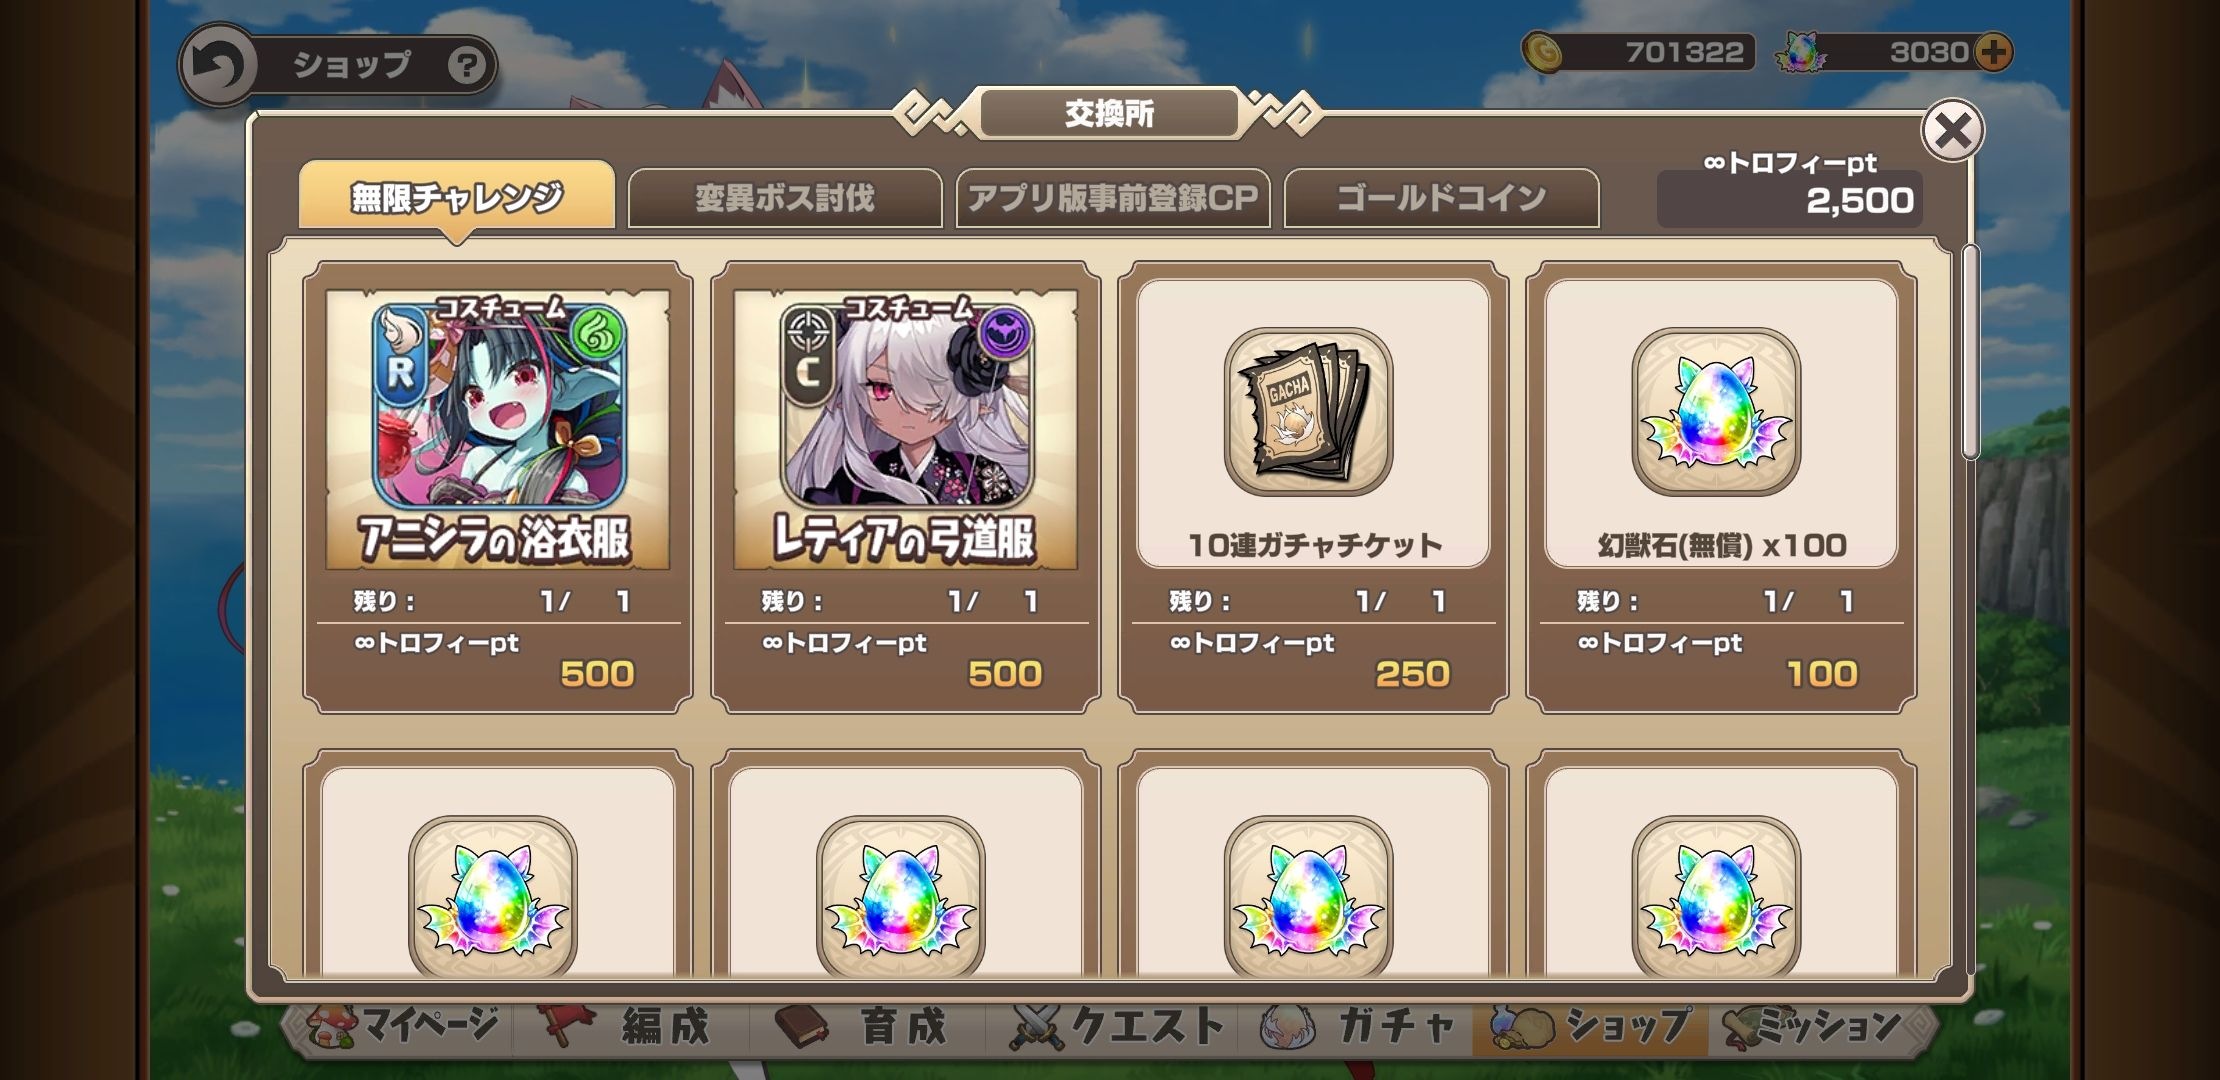Screen dimensions: 2220x1080
Task: Switch to the ゴールドコイン tab
Action: (1441, 198)
